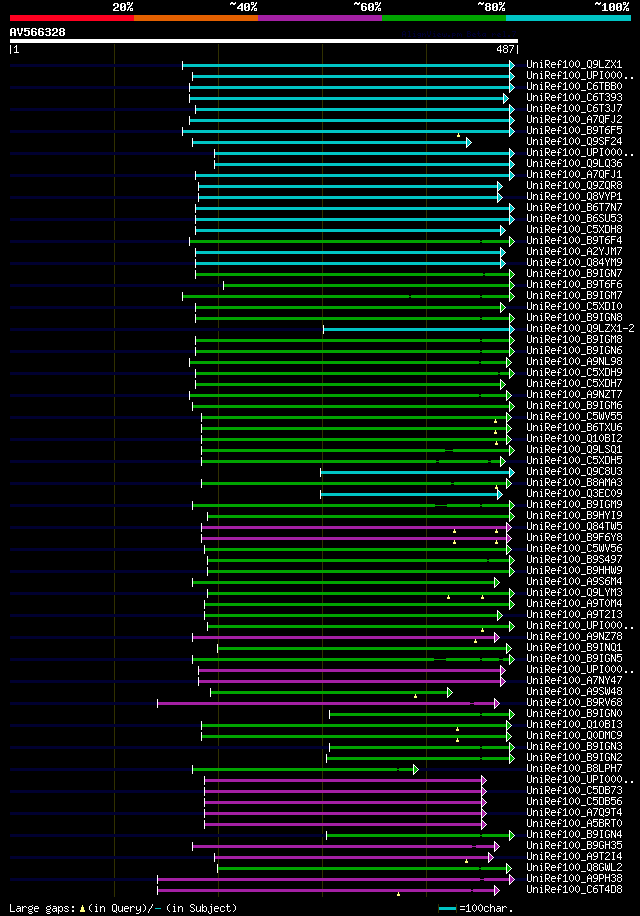
Task: Open hit UniRef100_C6TBB0
Action: [574, 86]
